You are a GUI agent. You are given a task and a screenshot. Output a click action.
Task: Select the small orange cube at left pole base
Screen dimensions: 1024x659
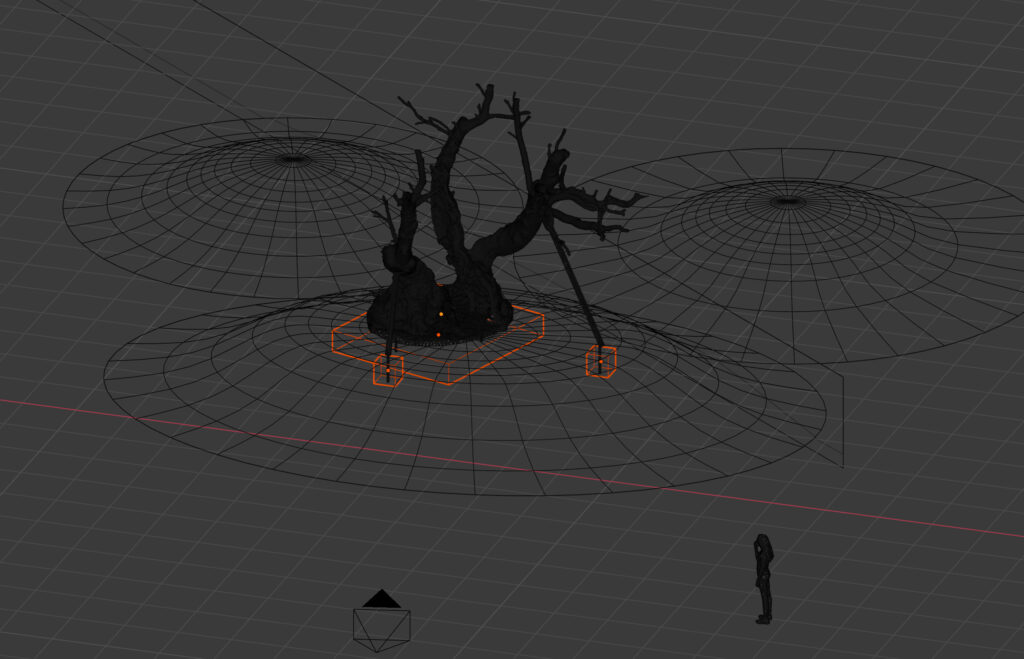point(388,370)
